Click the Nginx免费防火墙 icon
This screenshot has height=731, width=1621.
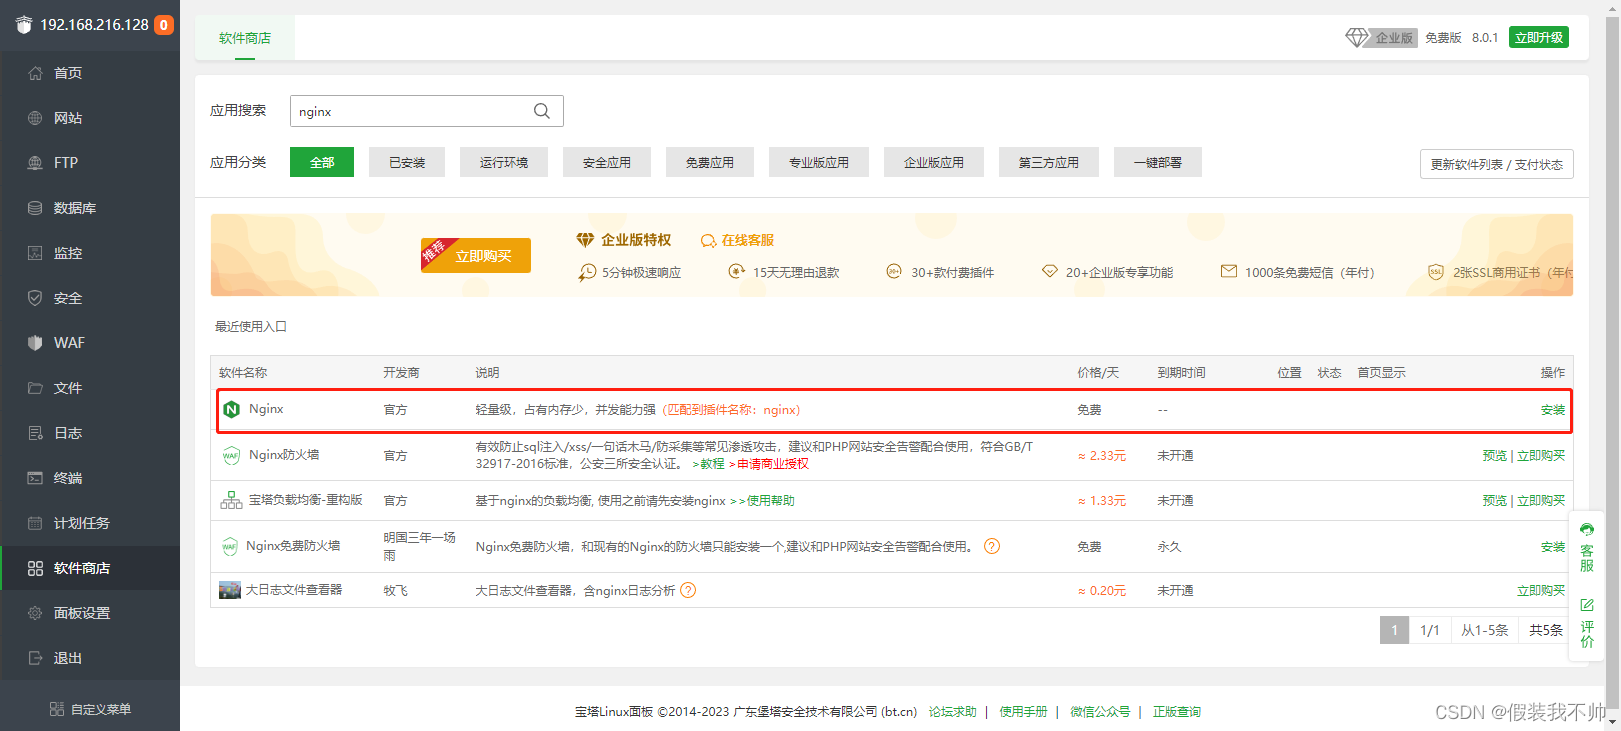point(230,546)
